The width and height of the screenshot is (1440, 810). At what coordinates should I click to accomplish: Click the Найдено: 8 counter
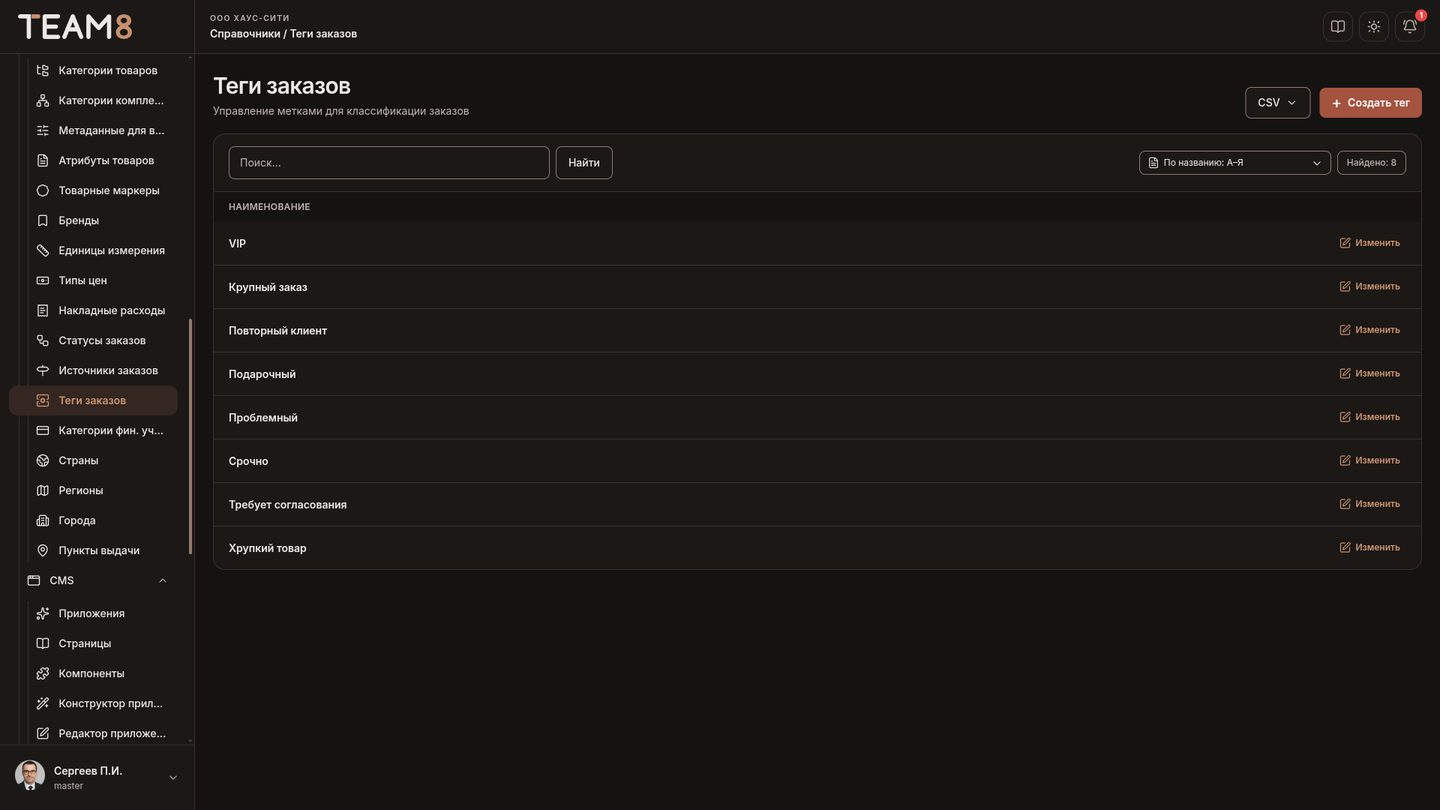[1371, 163]
